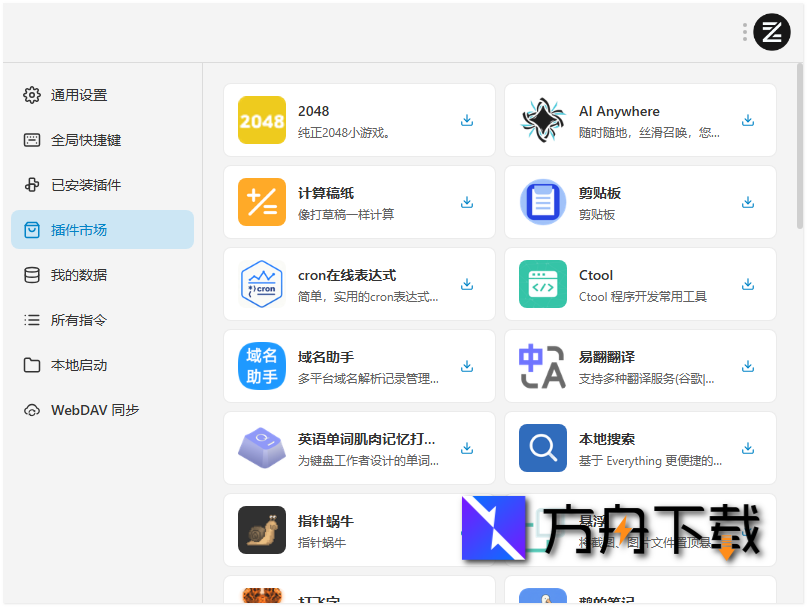The image size is (807, 607).
Task: Open the three-dot menu near the logo
Action: click(743, 31)
